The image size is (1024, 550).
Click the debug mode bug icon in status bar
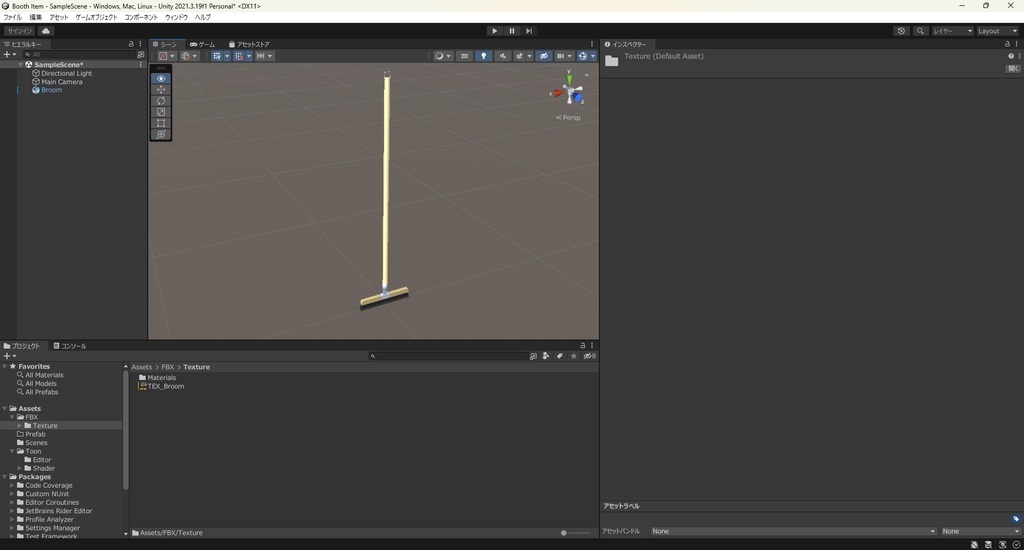pos(974,545)
